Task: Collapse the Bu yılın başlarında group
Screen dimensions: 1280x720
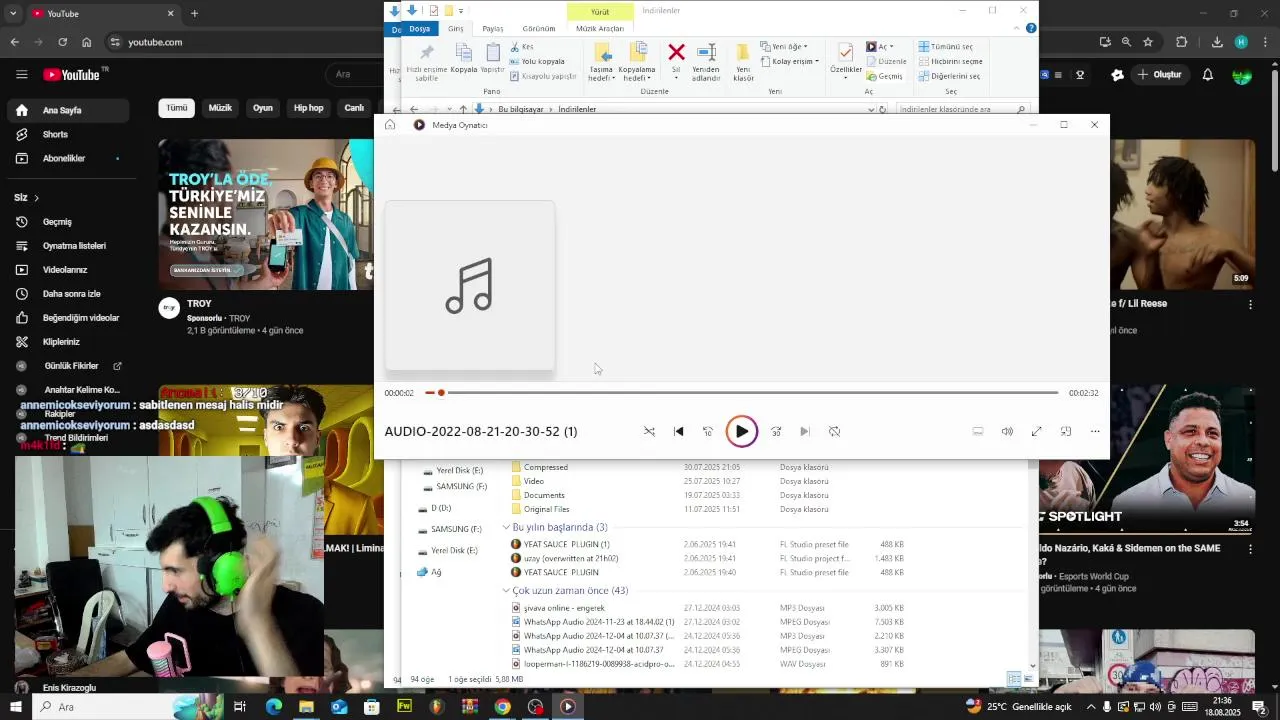Action: coord(506,527)
